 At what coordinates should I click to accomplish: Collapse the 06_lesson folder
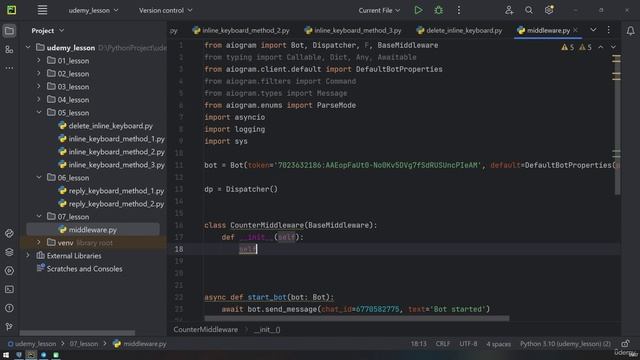point(39,178)
